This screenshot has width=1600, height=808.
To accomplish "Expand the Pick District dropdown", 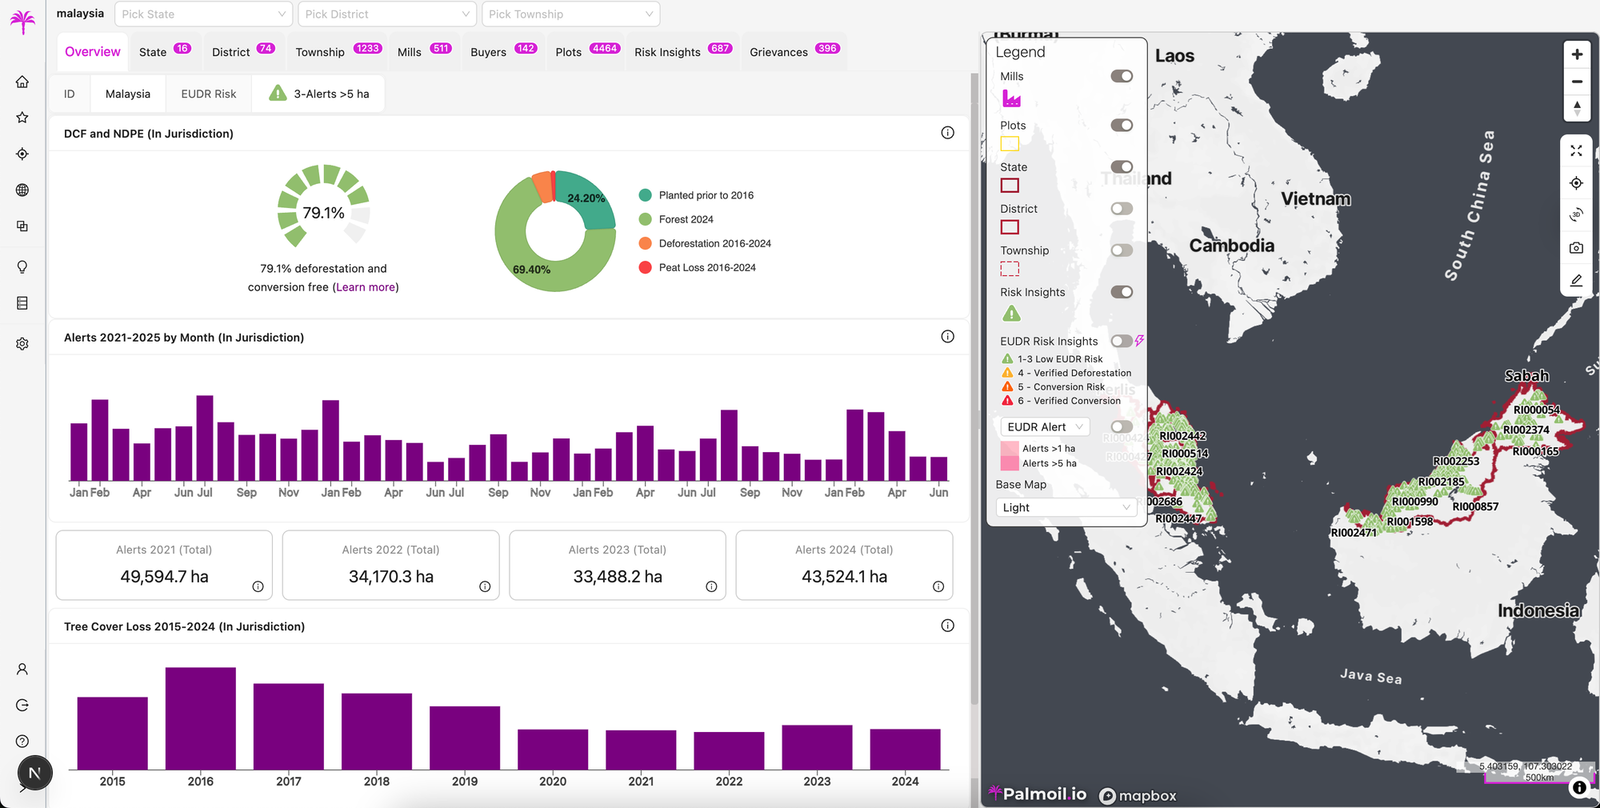I will point(387,14).
